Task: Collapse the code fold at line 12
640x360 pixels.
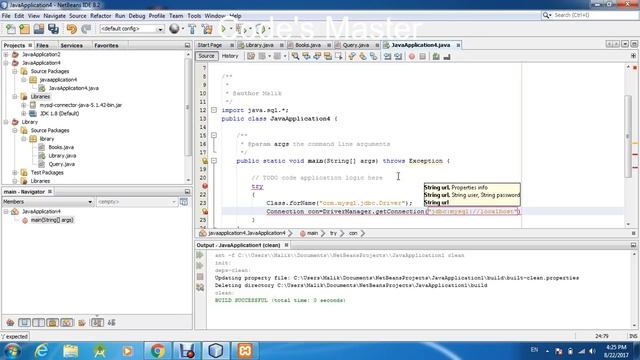Action: tap(213, 110)
